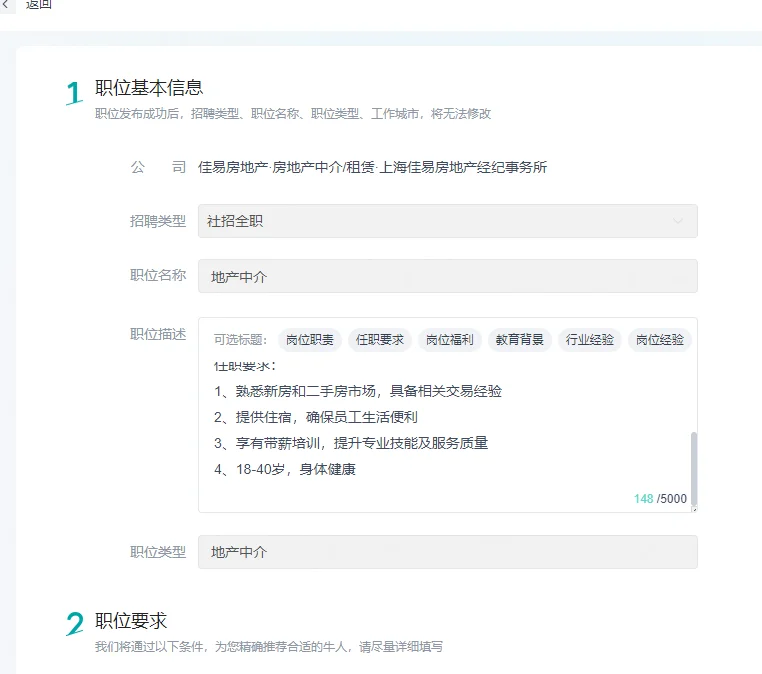Go back with the 返回 arrow
Screen dimensions: 762x674
point(5,4)
